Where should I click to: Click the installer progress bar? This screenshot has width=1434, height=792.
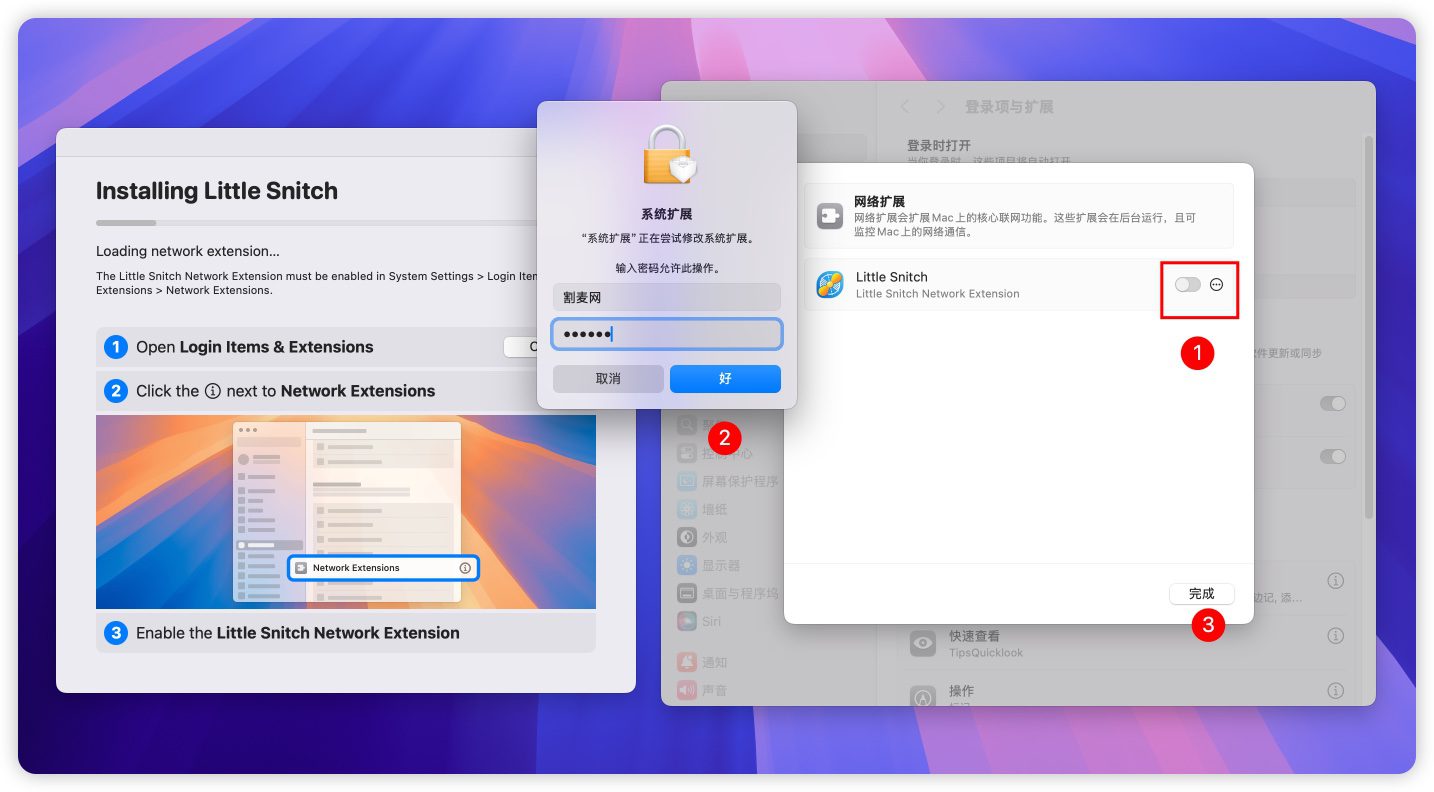[x=316, y=223]
